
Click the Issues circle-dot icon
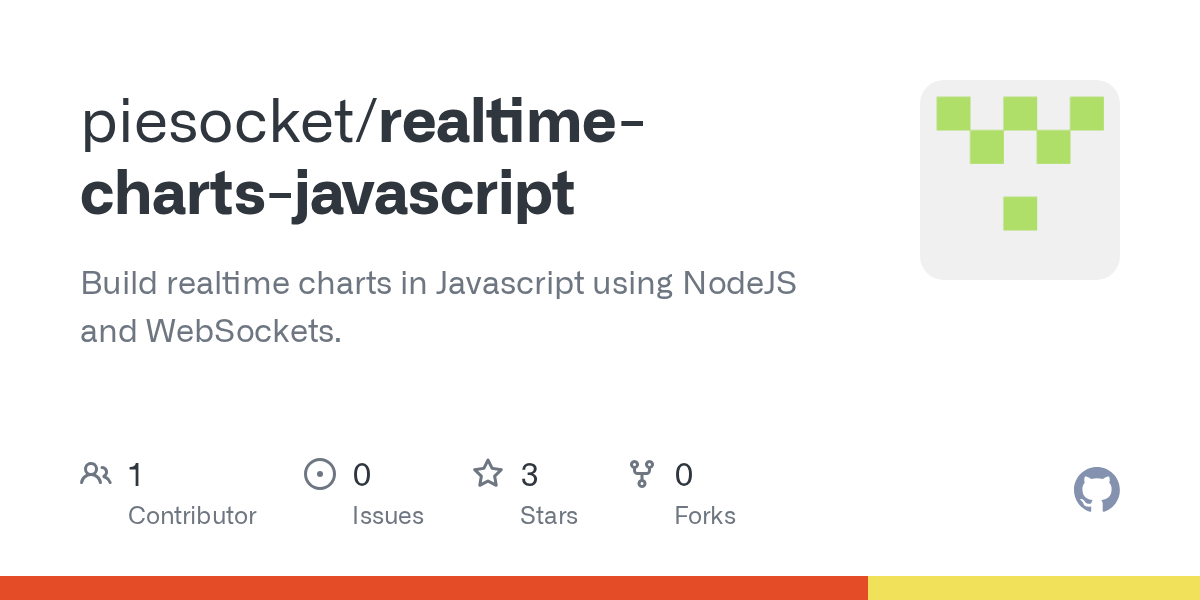[x=319, y=473]
